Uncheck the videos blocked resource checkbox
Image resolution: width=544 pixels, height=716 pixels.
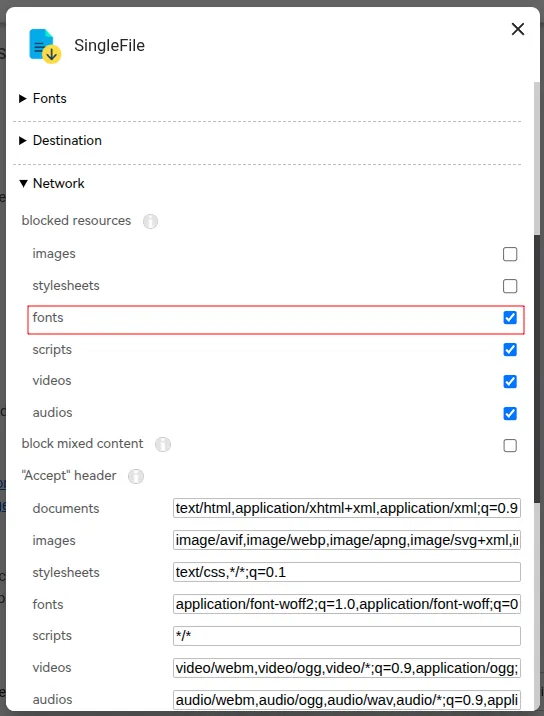click(510, 381)
